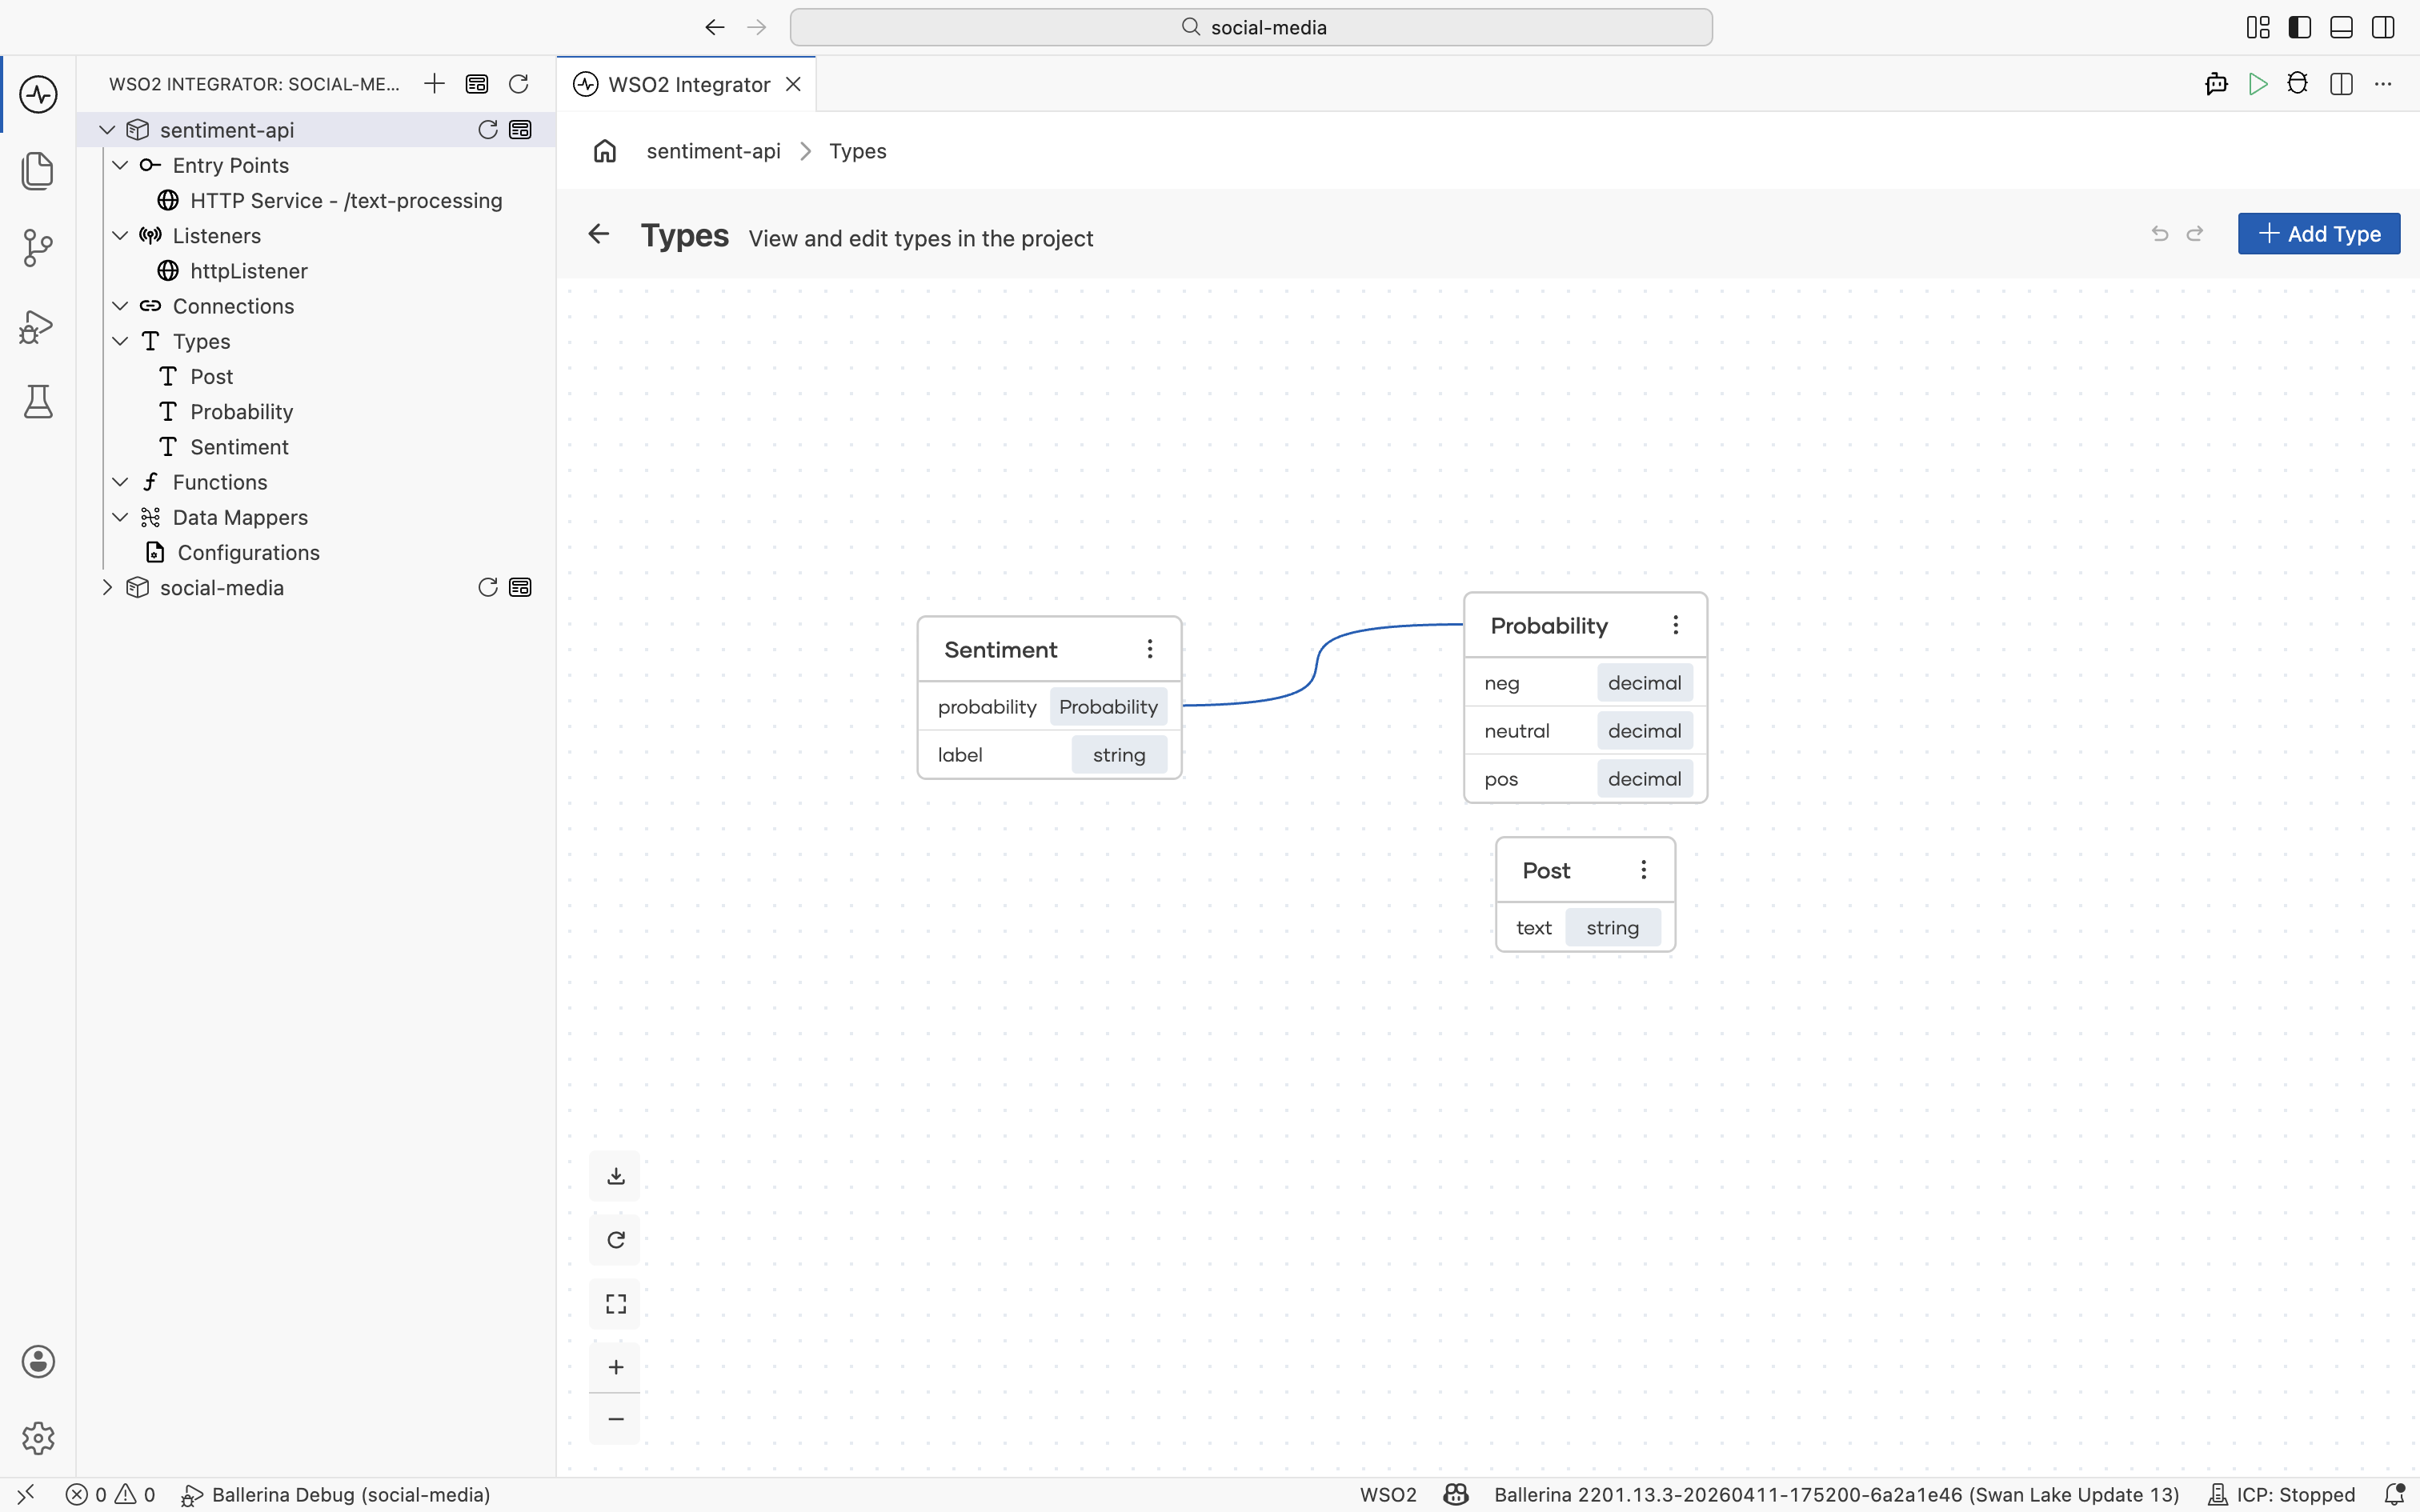The height and width of the screenshot is (1512, 2420).
Task: Zoom in on the type diagram
Action: [615, 1367]
